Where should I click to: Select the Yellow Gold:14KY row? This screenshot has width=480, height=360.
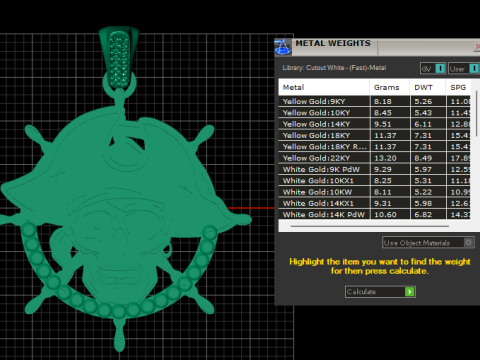(374, 124)
